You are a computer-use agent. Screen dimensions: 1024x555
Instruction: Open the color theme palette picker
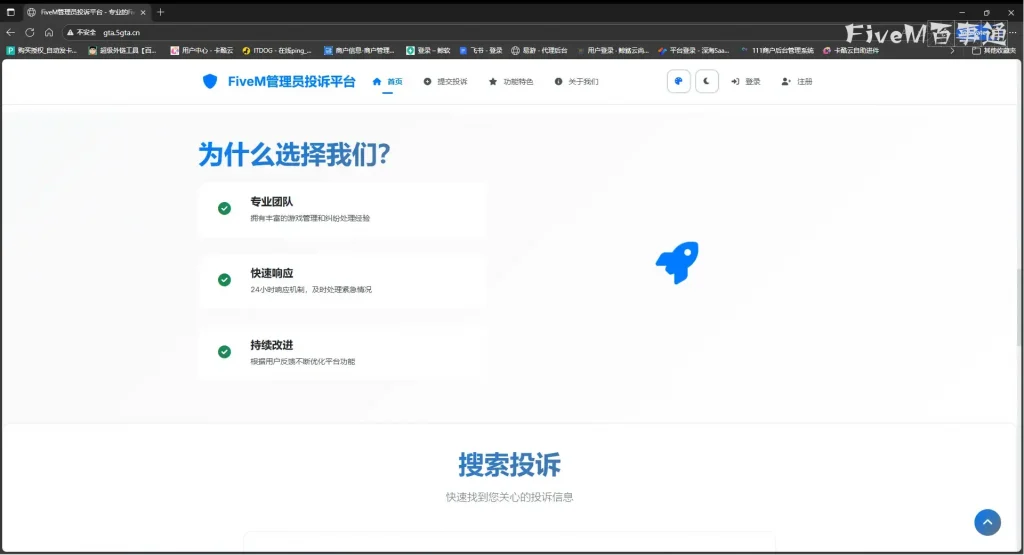pos(678,82)
